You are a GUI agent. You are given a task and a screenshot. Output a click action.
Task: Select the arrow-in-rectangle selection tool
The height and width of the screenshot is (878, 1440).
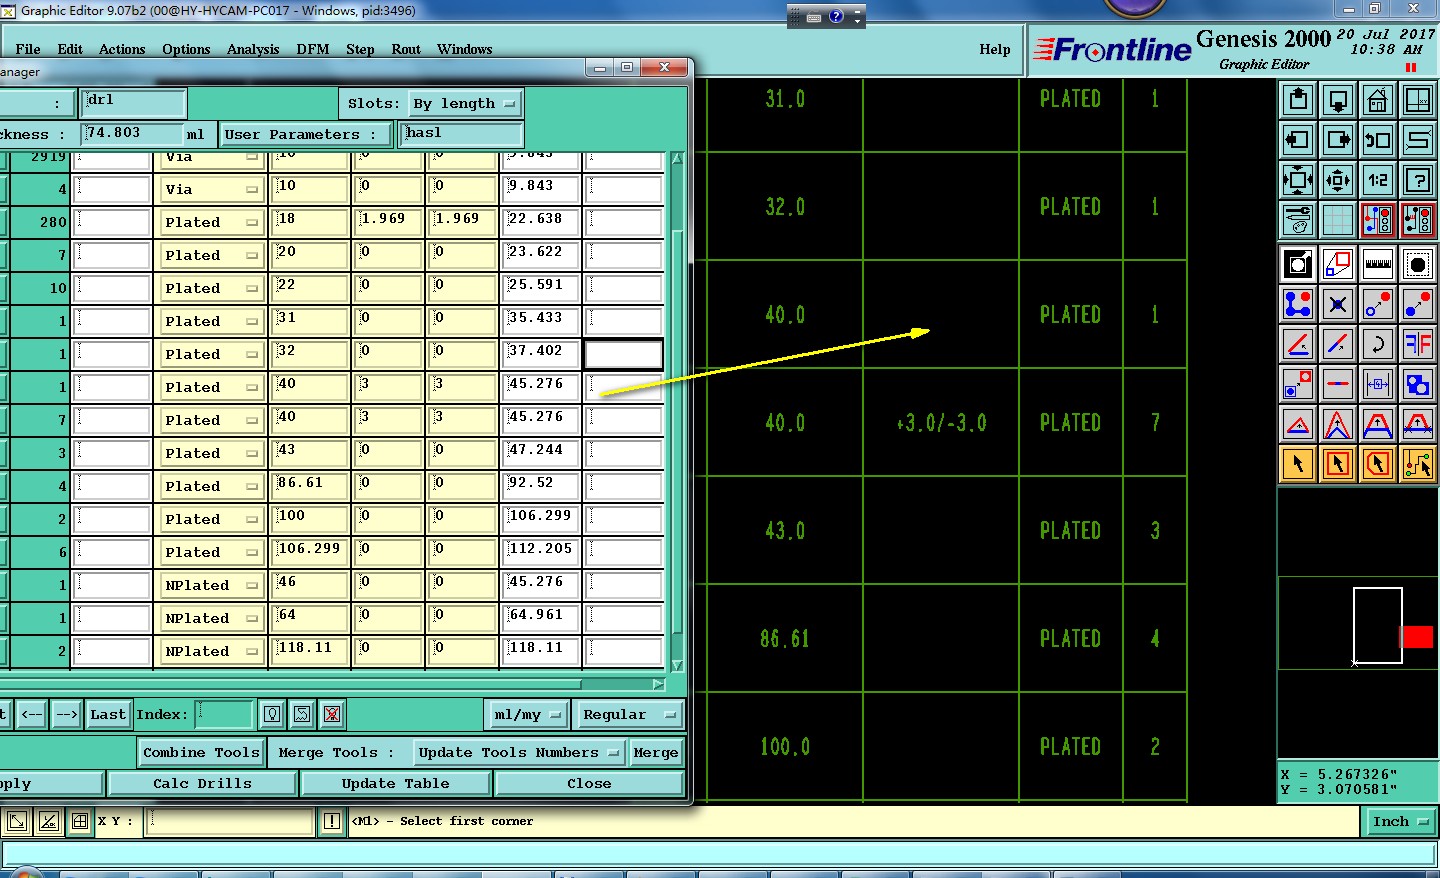tap(1338, 464)
